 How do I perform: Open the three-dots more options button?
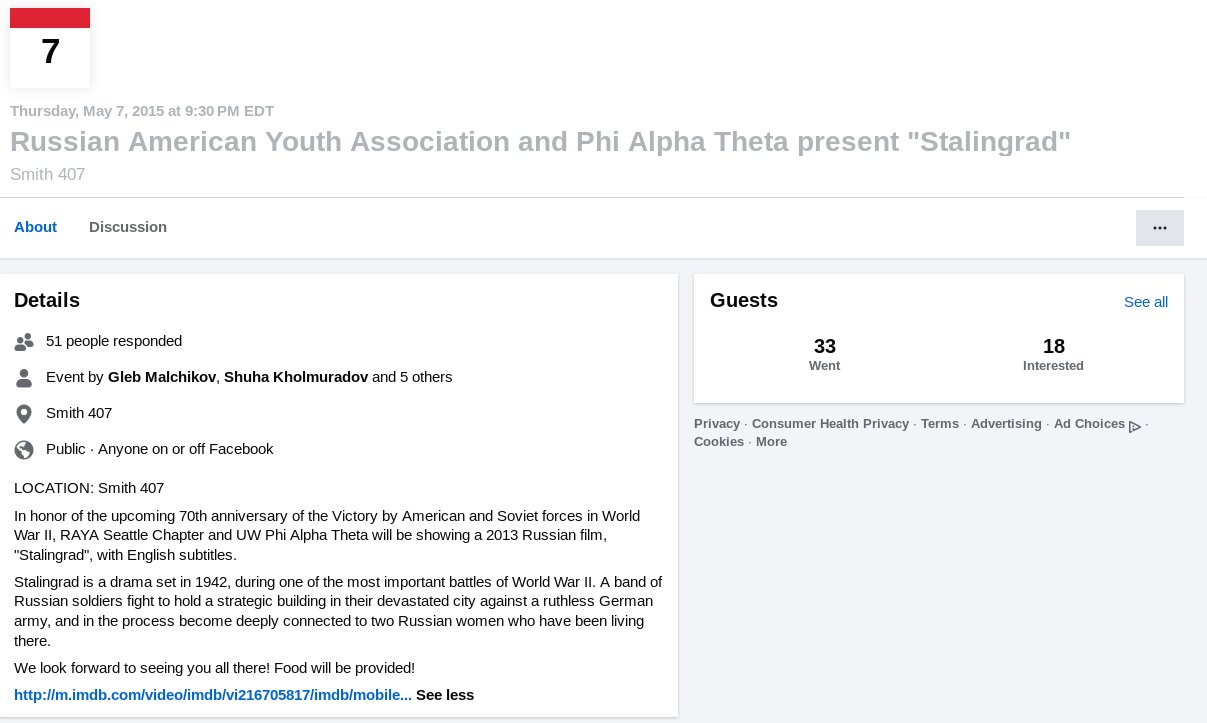point(1160,228)
